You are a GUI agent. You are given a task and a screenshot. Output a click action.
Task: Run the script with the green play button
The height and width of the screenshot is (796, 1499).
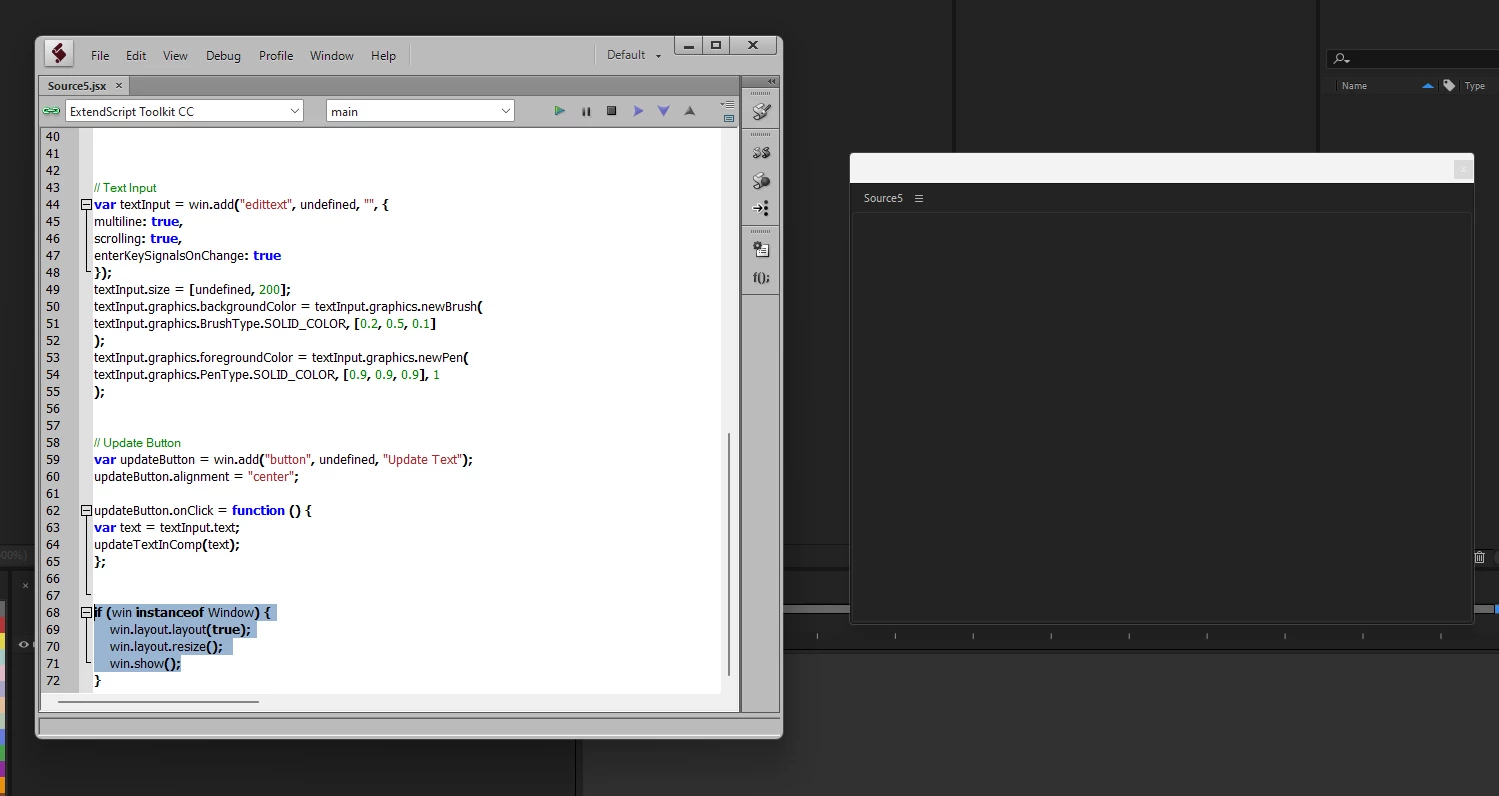pos(560,111)
